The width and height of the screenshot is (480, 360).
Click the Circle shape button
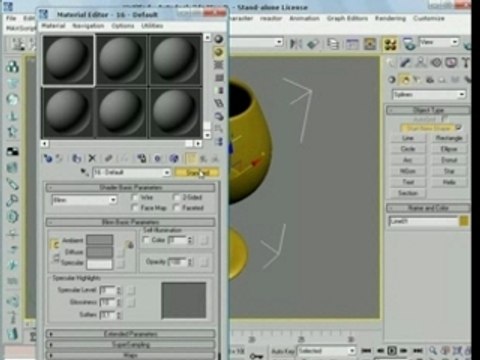(x=408, y=149)
